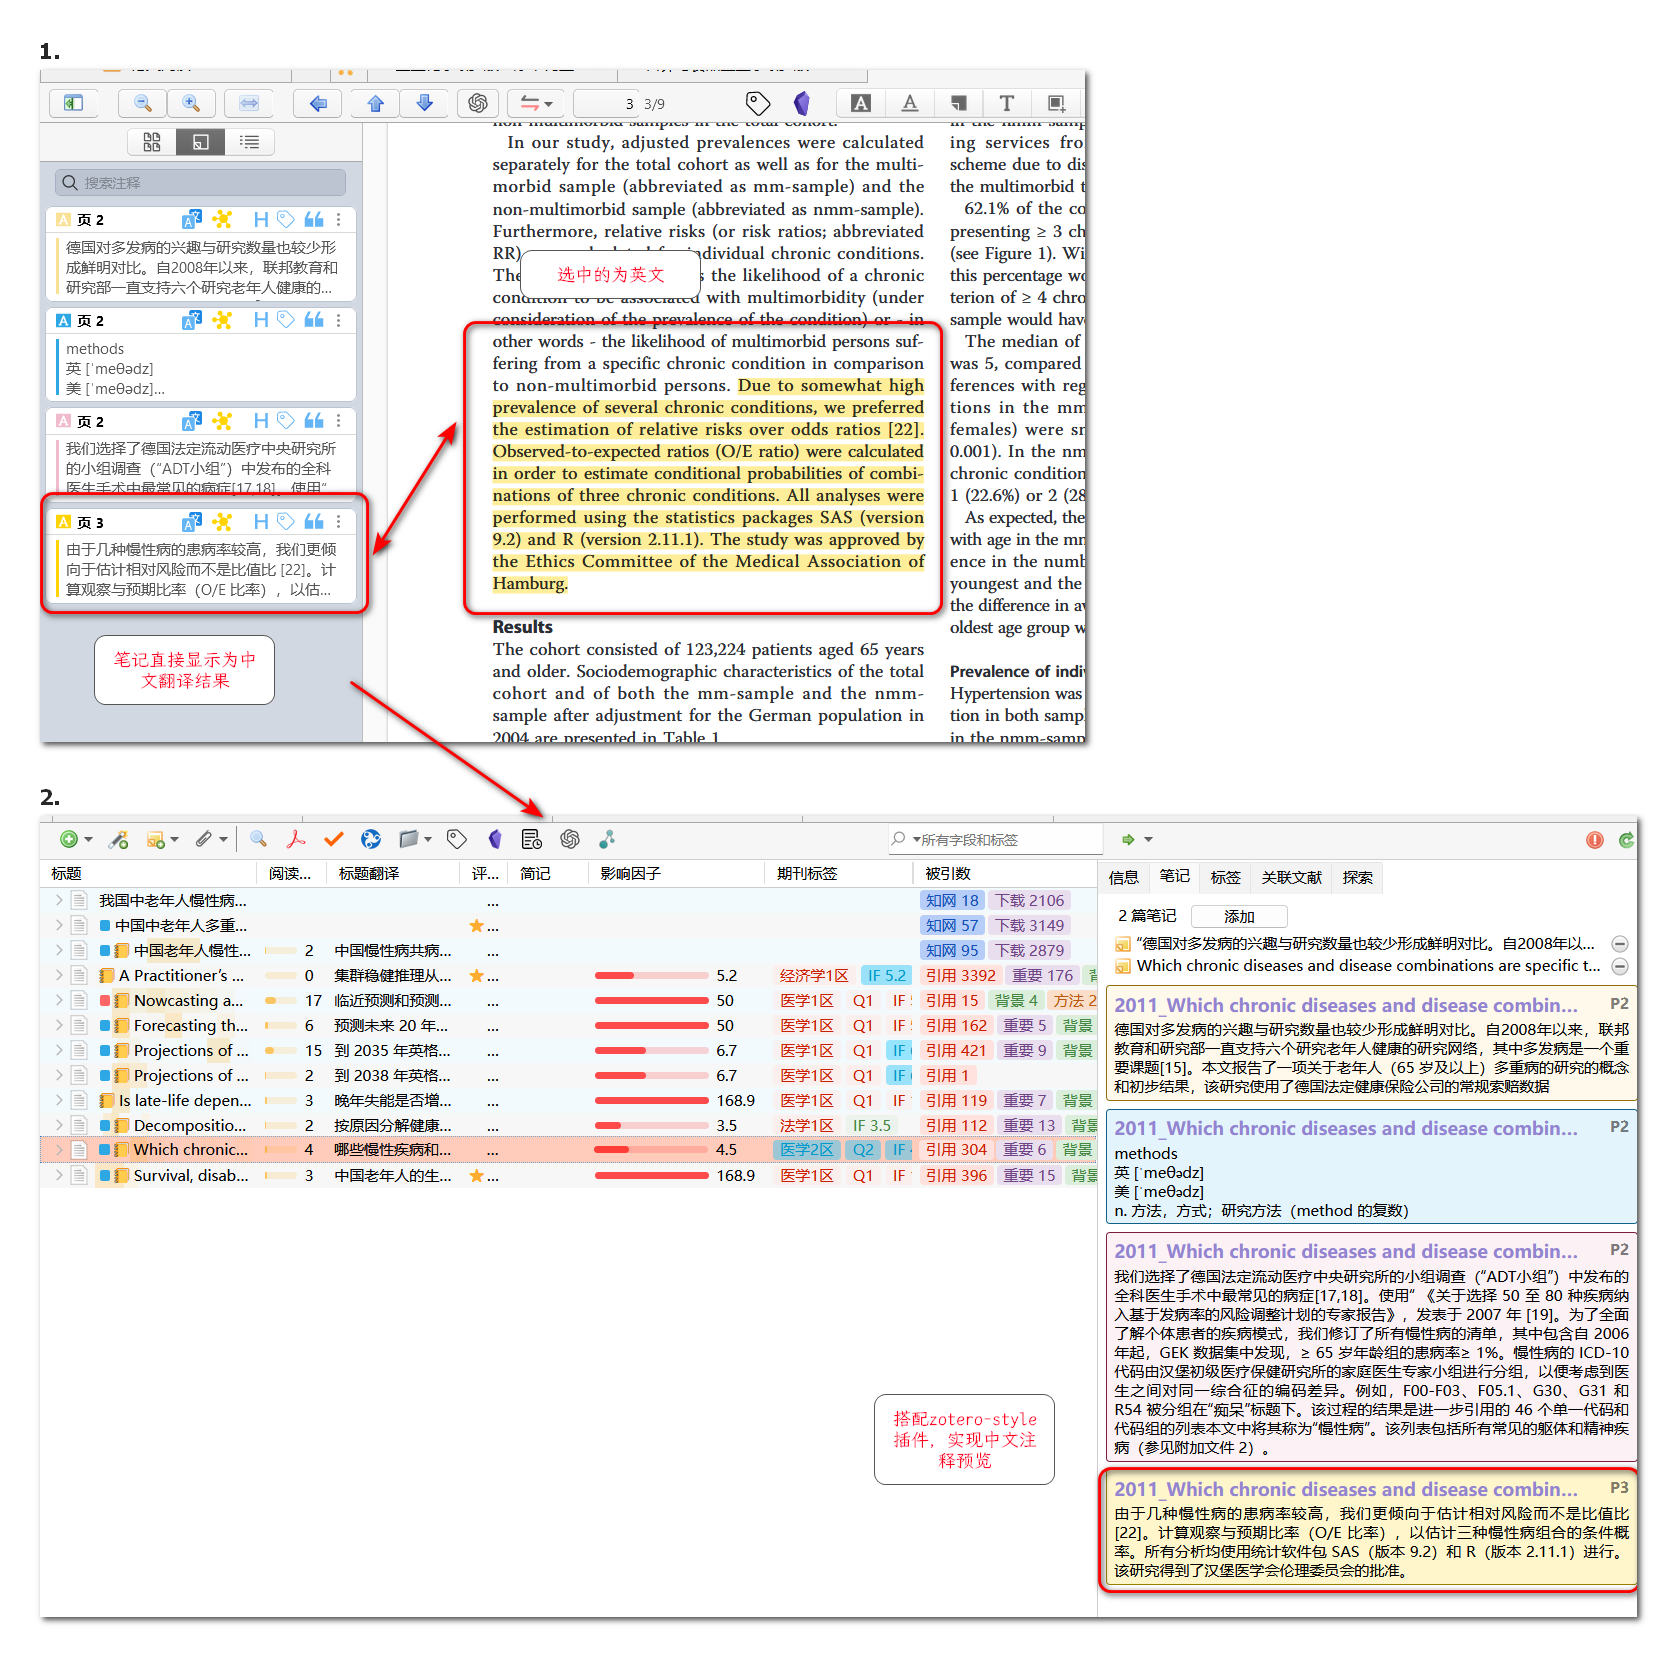Click the document clock icon in toolbar

point(532,840)
